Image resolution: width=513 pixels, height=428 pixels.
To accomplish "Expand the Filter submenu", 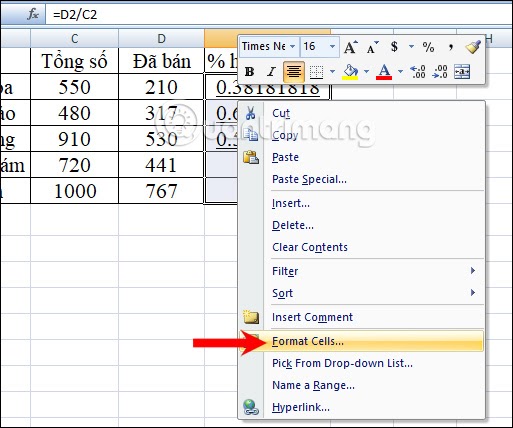I will pyautogui.click(x=361, y=271).
